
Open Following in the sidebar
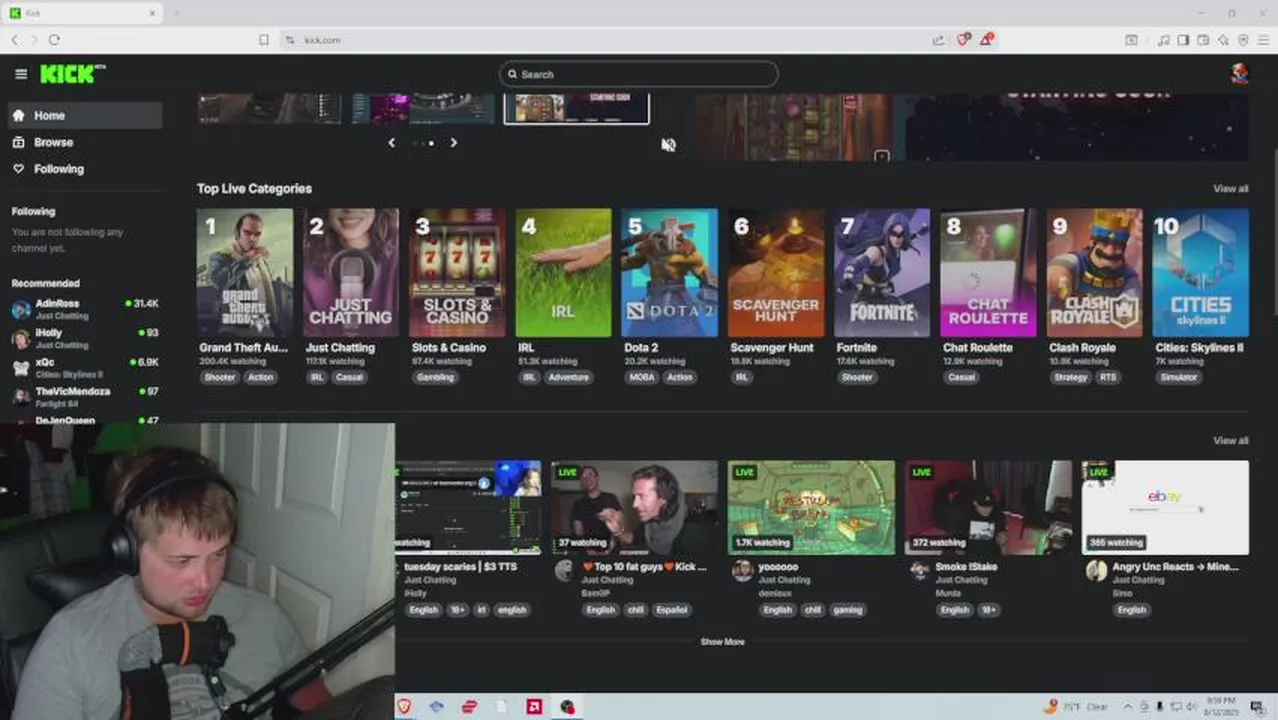(x=84, y=169)
